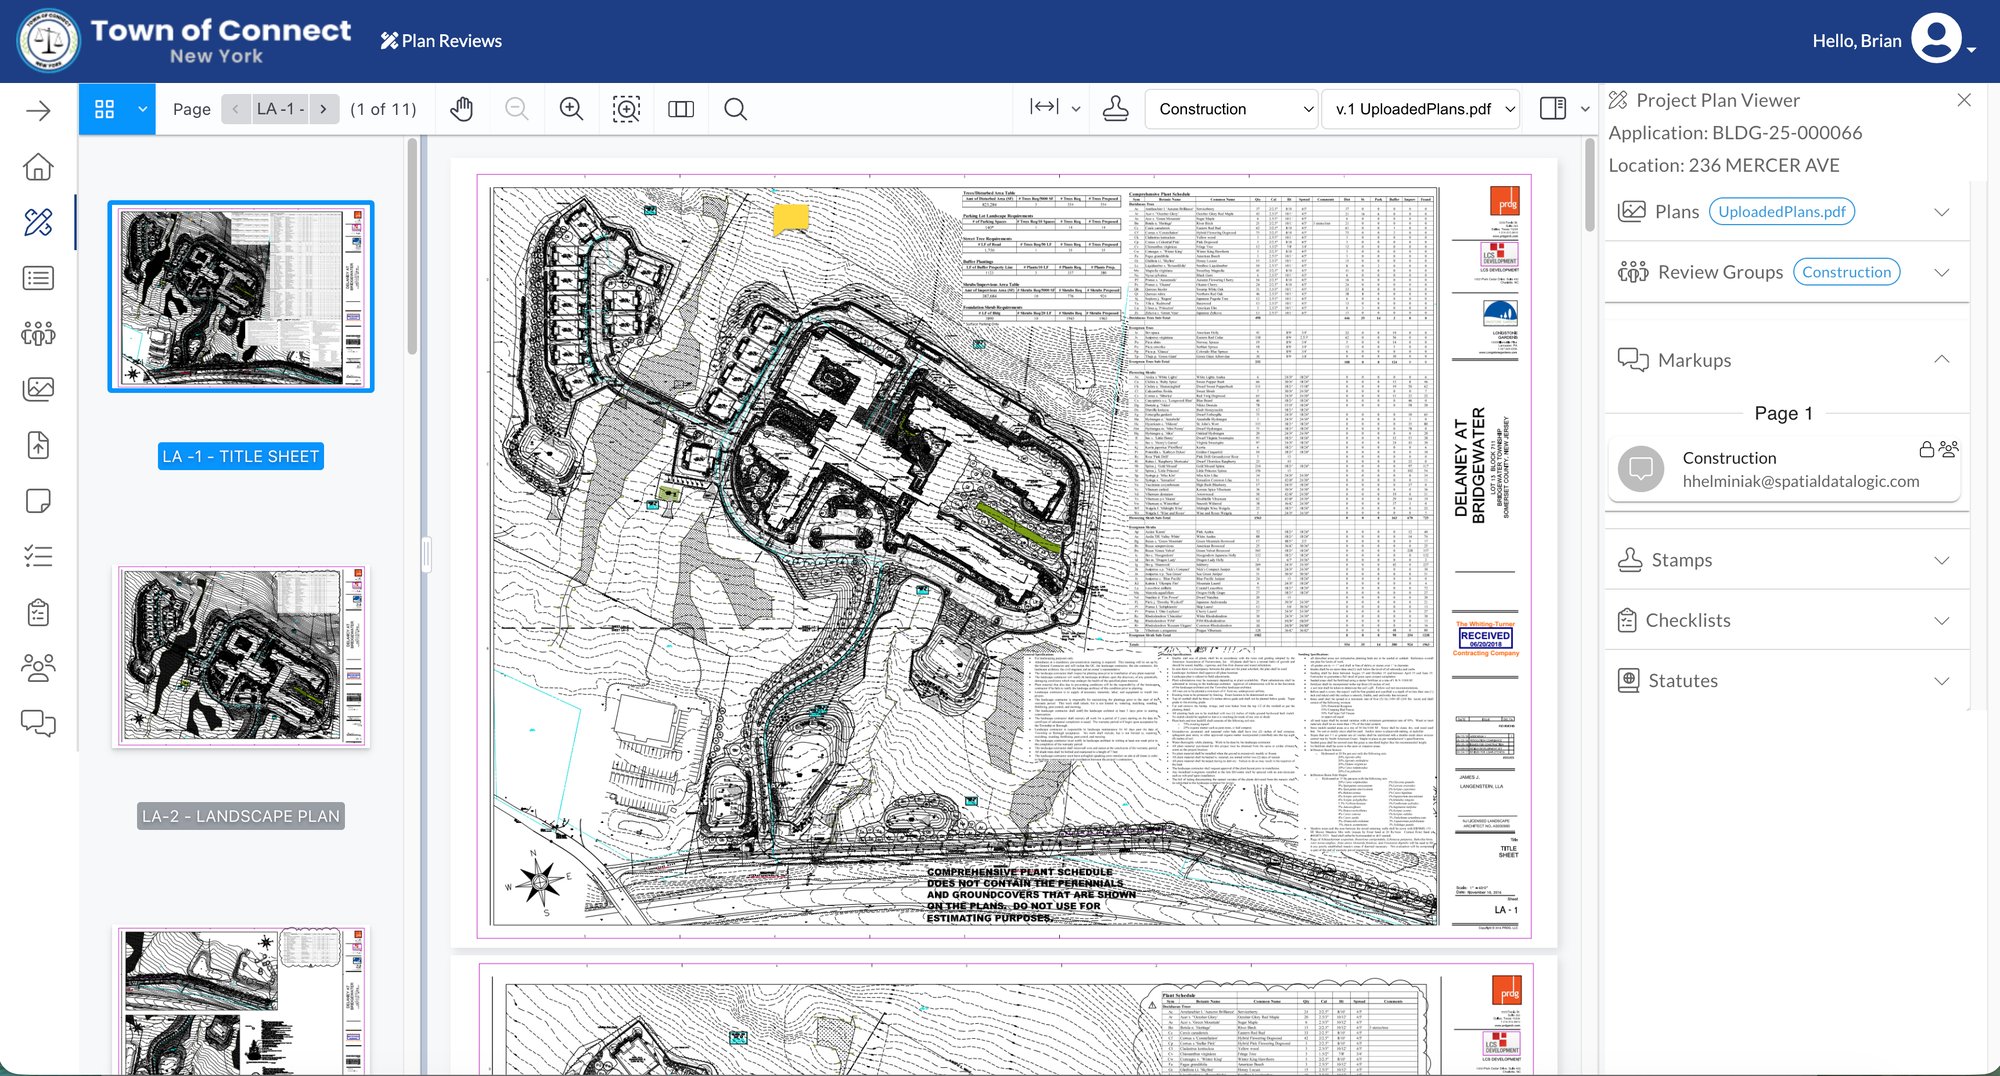Go to the next page arrow
Screen dimensions: 2000x1076
[x=323, y=109]
